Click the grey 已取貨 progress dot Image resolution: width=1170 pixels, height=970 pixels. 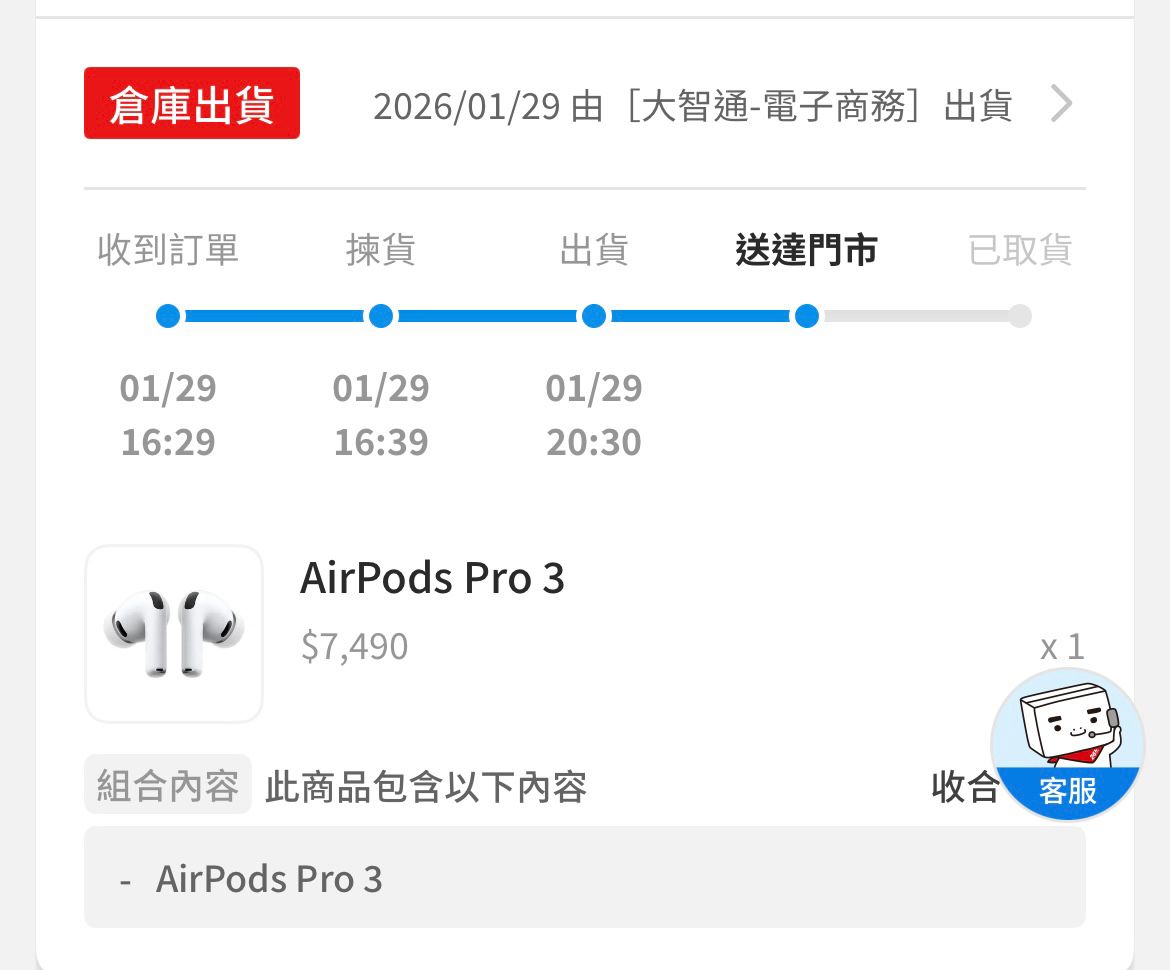coord(1020,317)
